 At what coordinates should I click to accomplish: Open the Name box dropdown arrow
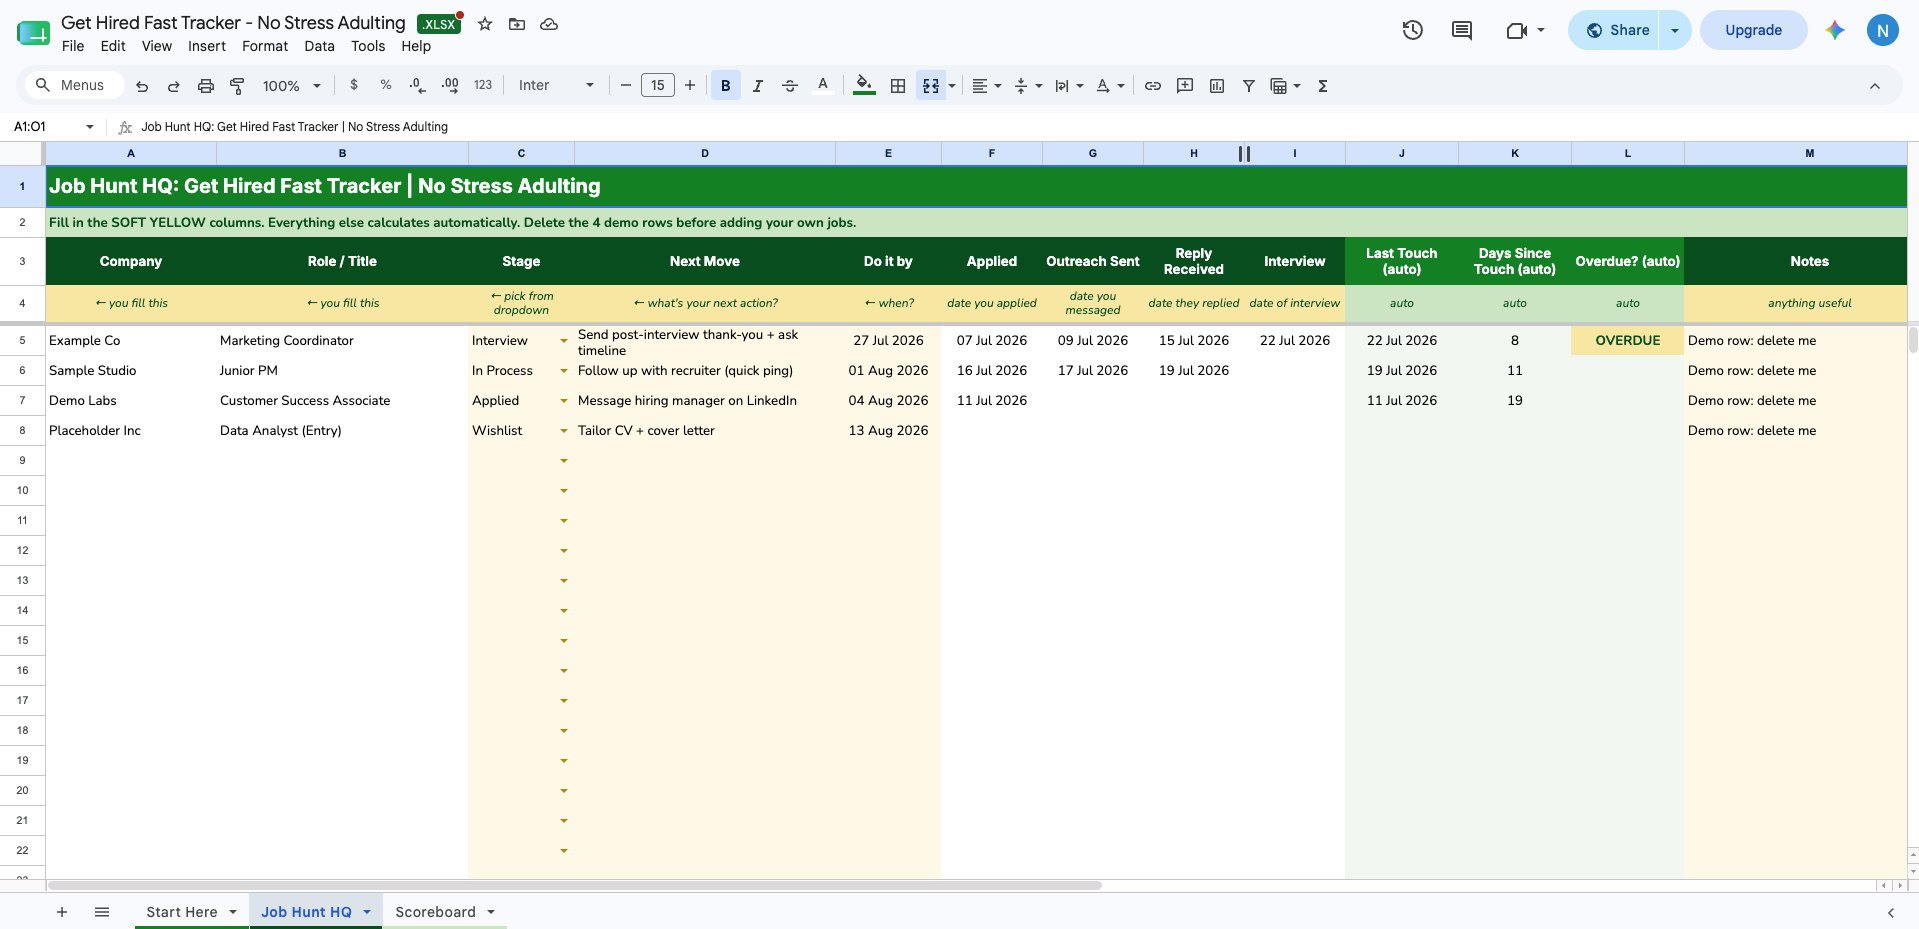(90, 127)
